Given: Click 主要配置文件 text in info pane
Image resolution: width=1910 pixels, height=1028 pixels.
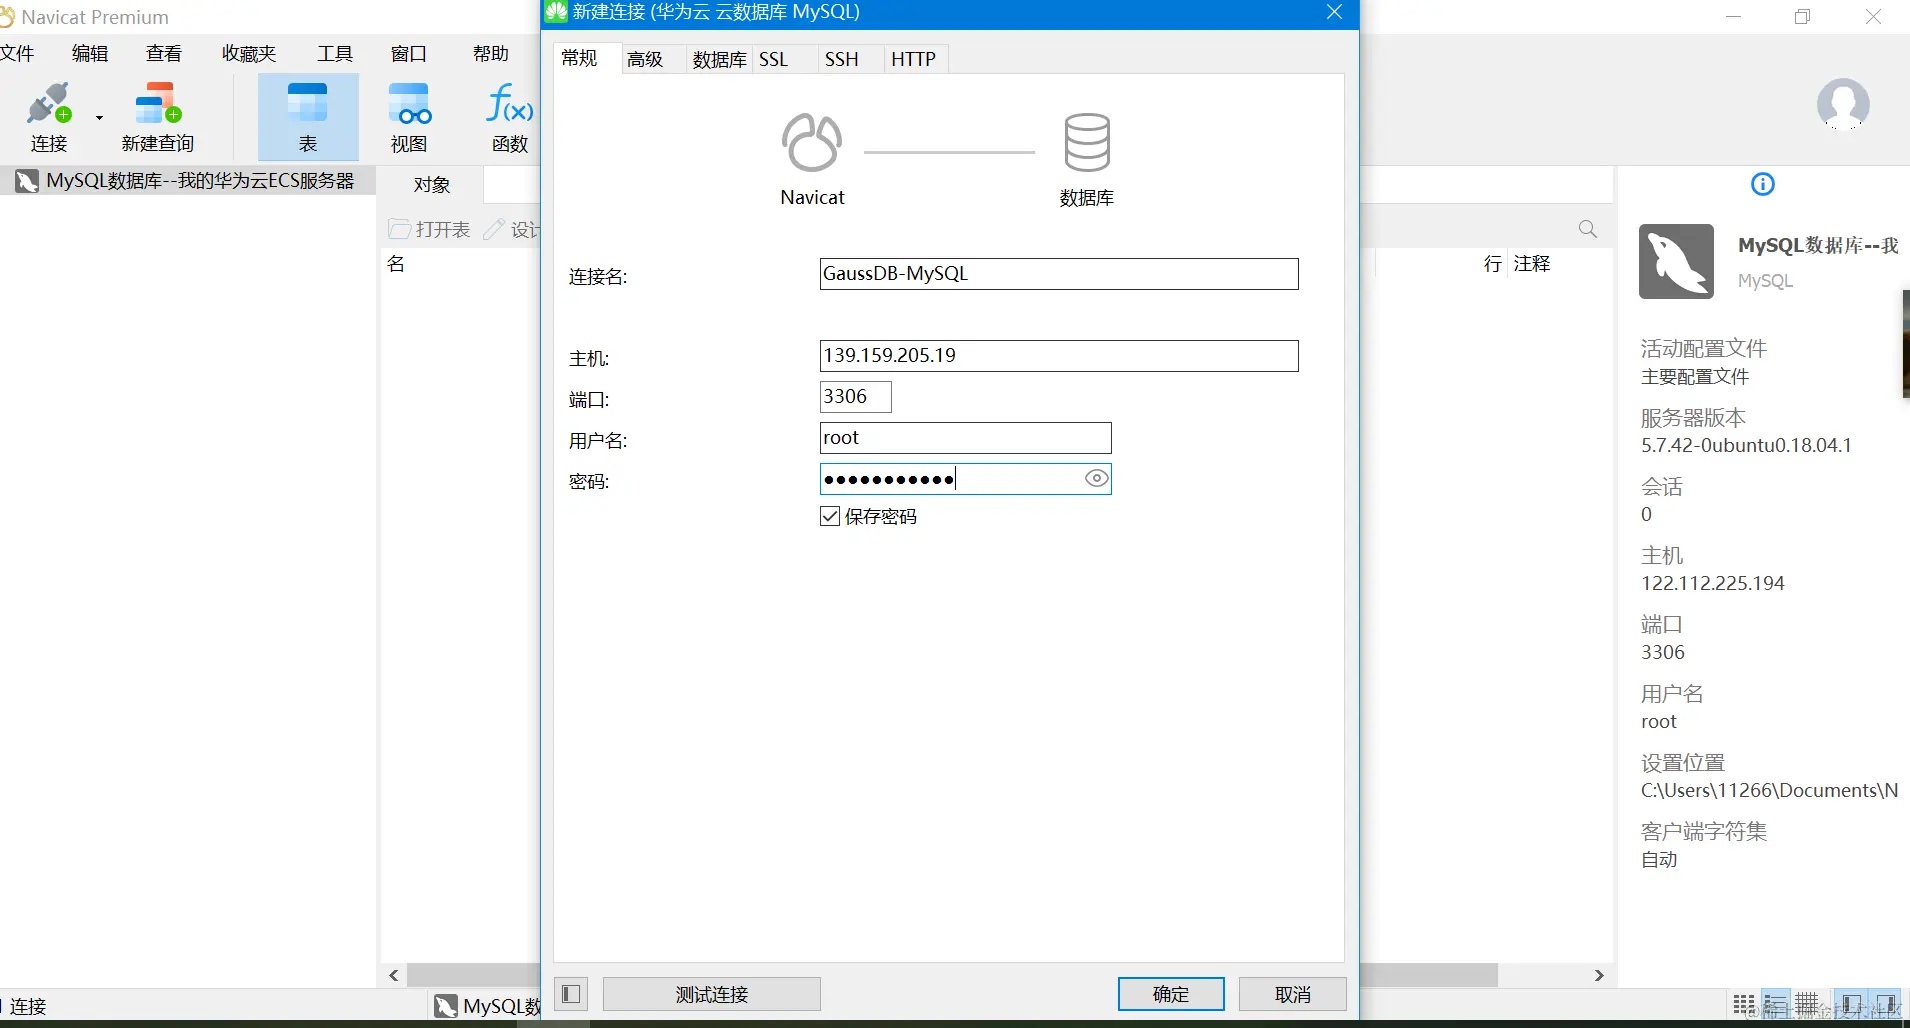Looking at the screenshot, I should tap(1695, 376).
